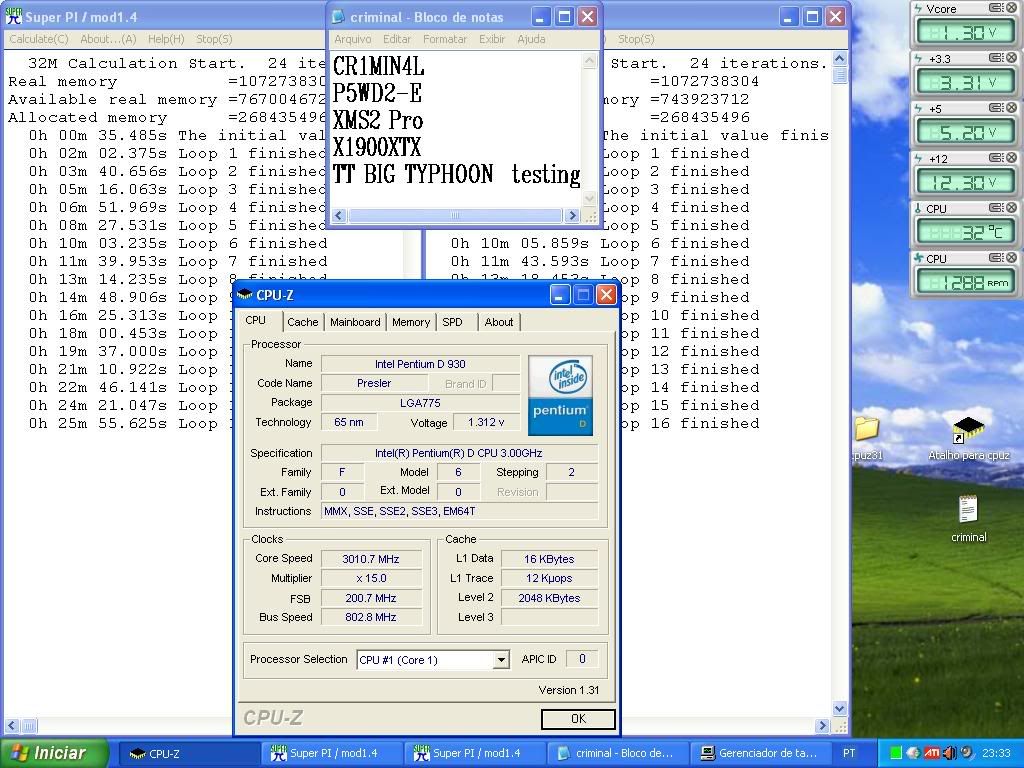
Task: Switch to the Memory tab in CPU-Z
Action: tap(411, 322)
